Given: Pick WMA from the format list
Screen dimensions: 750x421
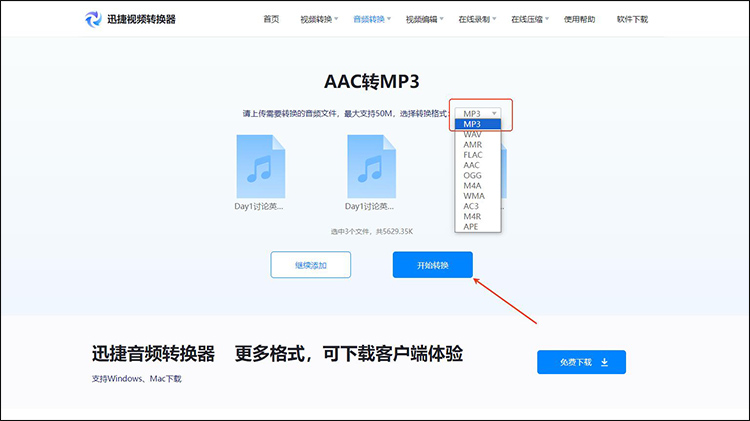Looking at the screenshot, I should [x=478, y=196].
